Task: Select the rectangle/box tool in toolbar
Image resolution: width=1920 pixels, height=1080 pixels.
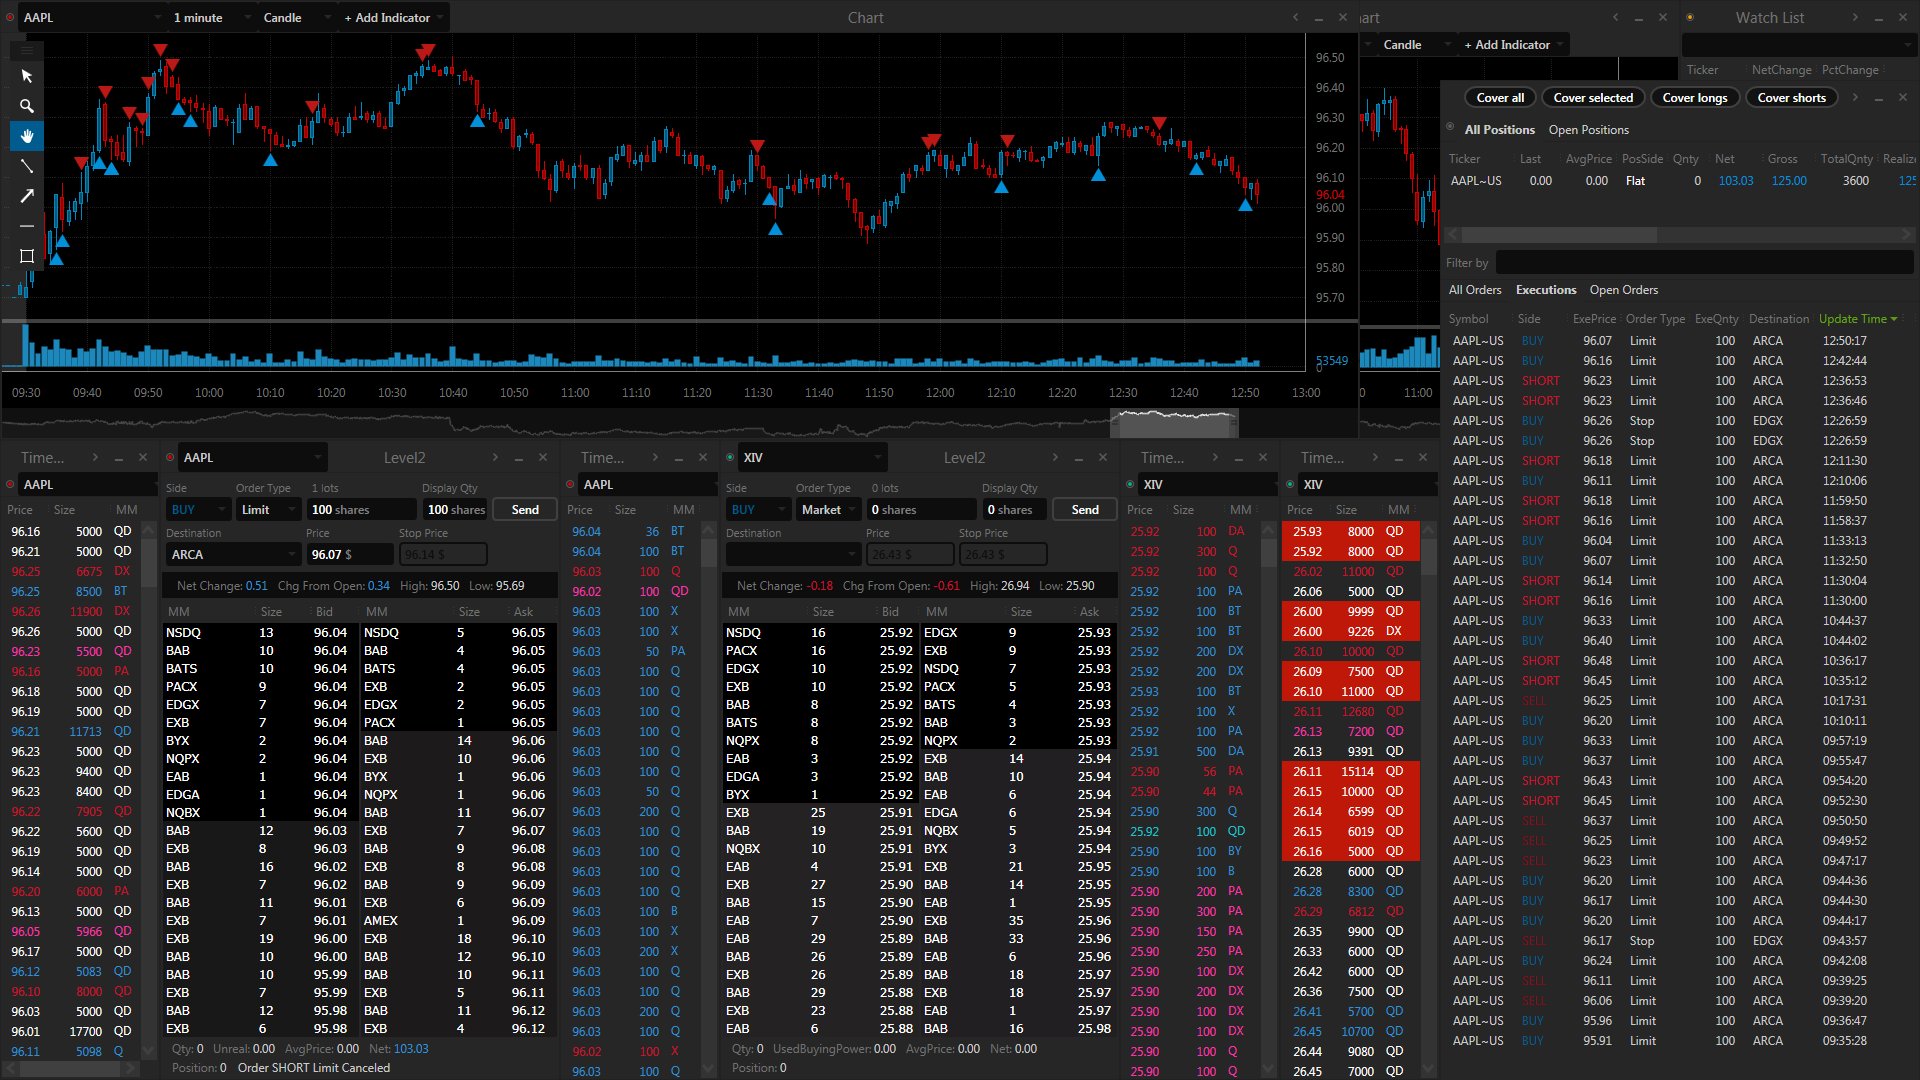Action: 24,257
